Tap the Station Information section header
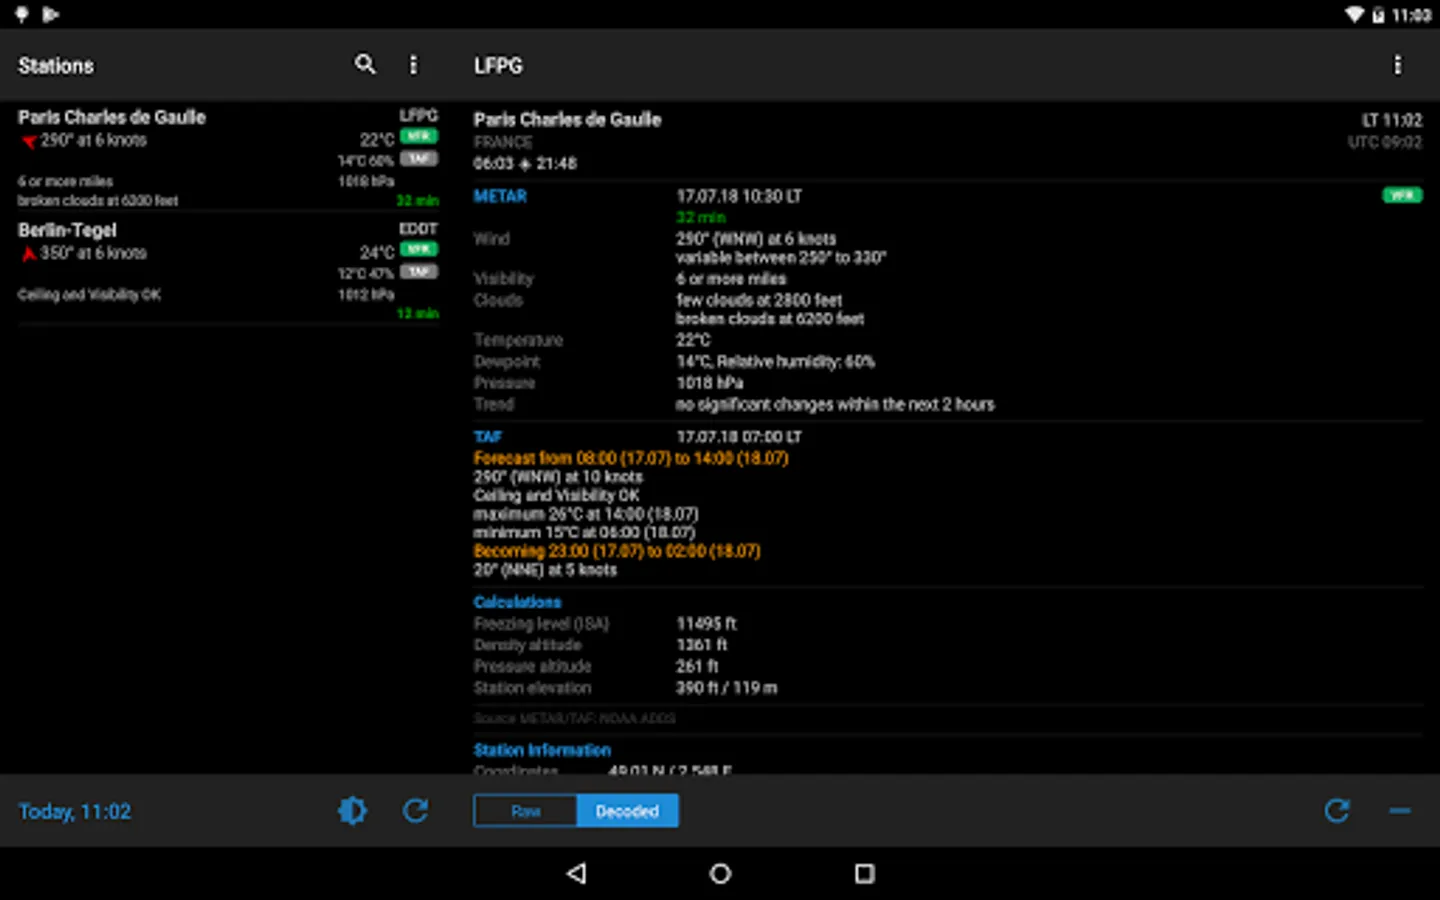Screen dimensions: 1440x900 542,750
